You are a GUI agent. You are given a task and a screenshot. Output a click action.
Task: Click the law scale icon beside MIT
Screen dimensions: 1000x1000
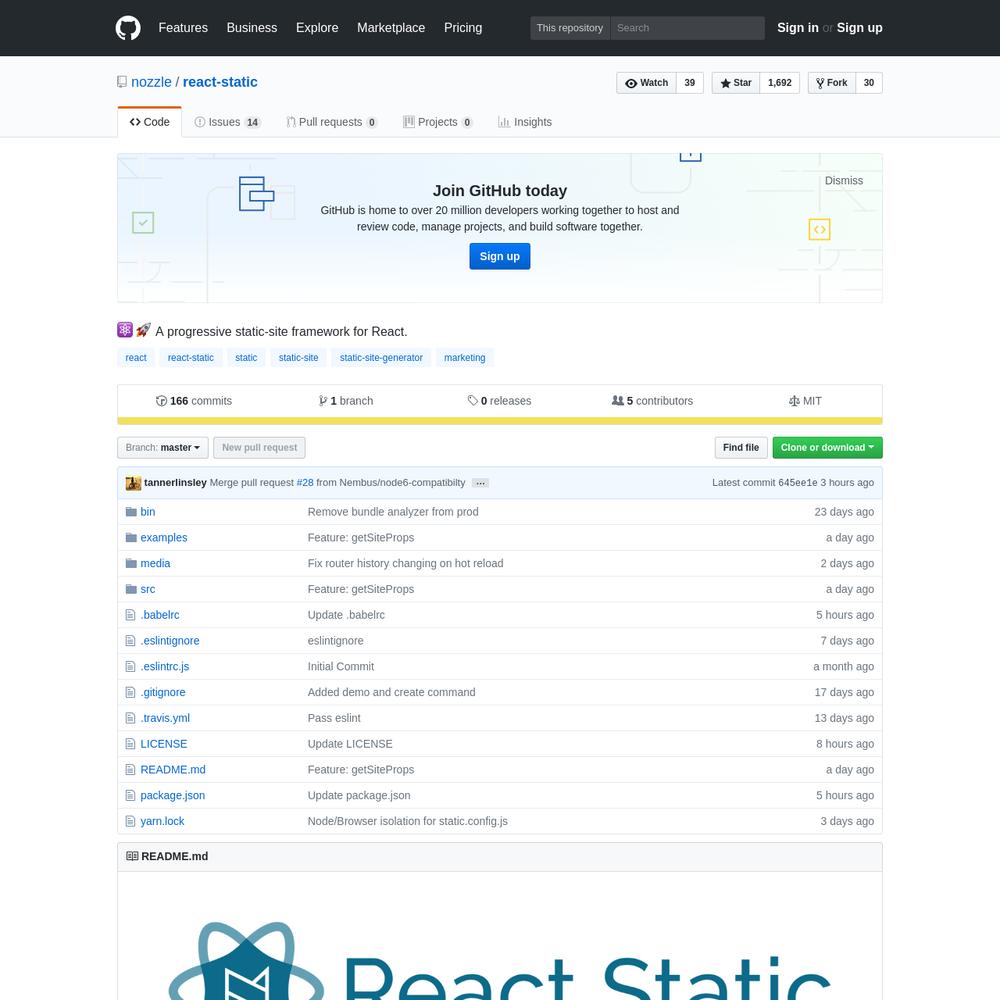click(794, 401)
